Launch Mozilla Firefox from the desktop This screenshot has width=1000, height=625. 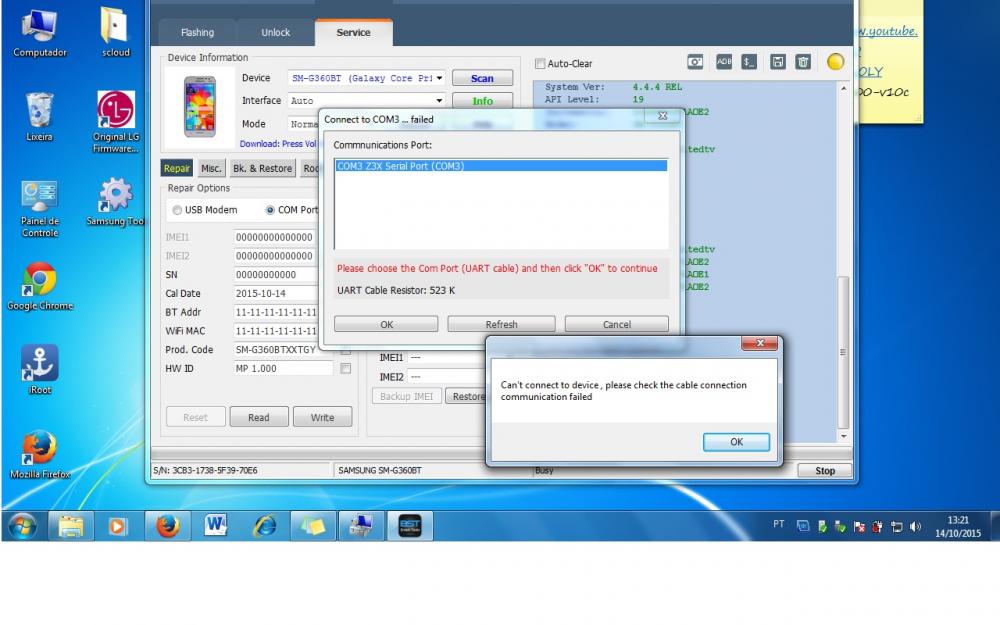(40, 454)
